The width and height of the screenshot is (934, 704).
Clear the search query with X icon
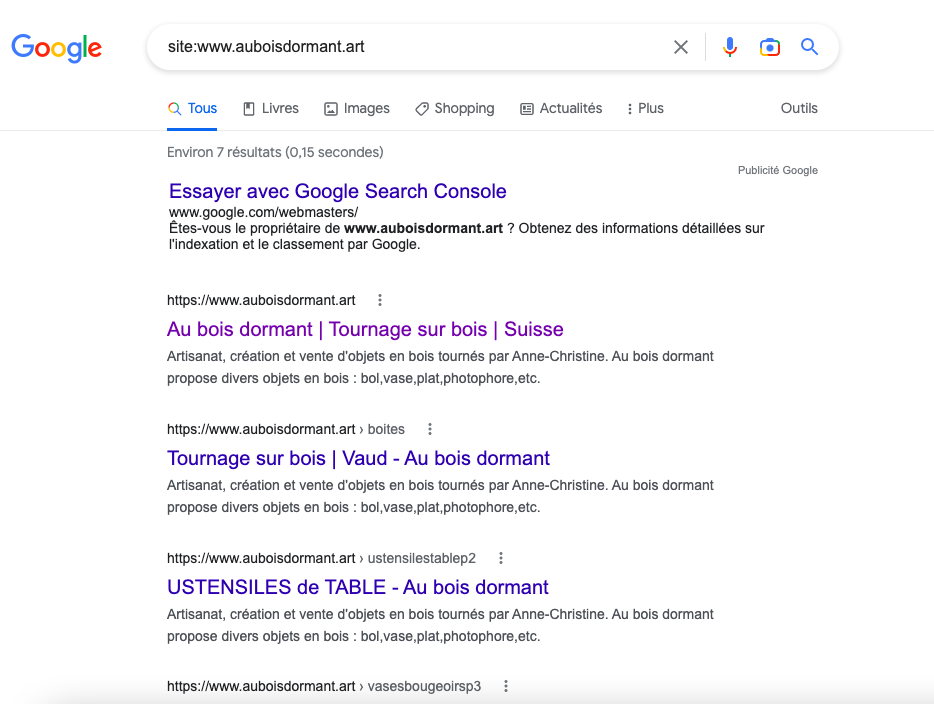coord(681,47)
